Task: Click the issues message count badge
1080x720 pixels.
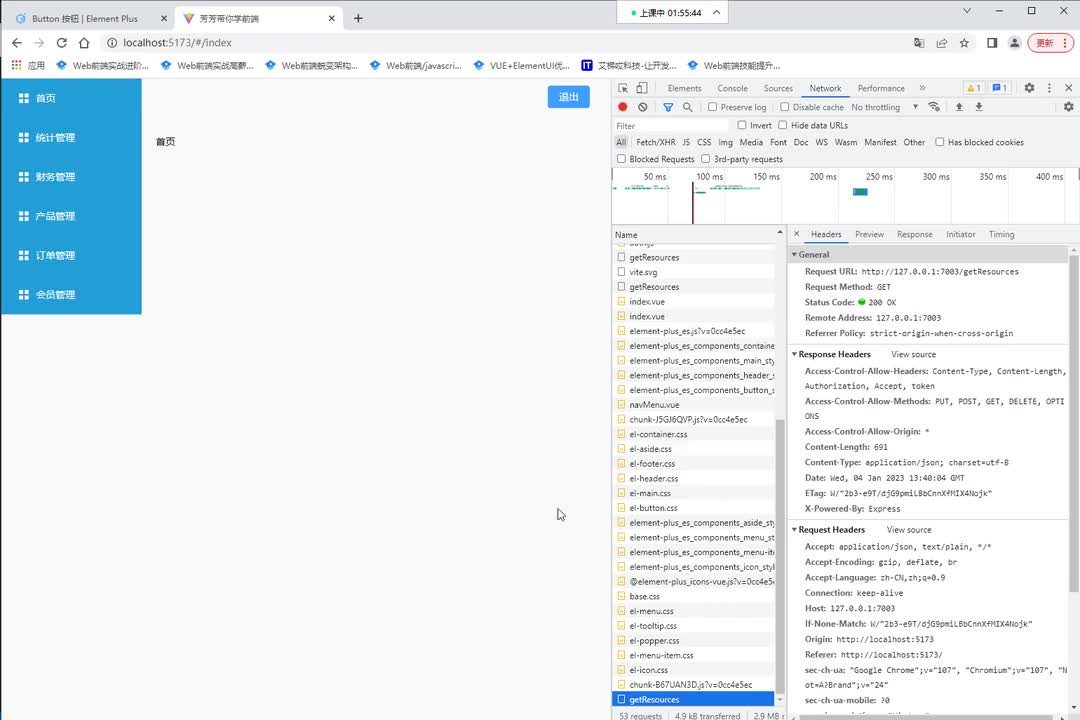Action: click(x=999, y=88)
